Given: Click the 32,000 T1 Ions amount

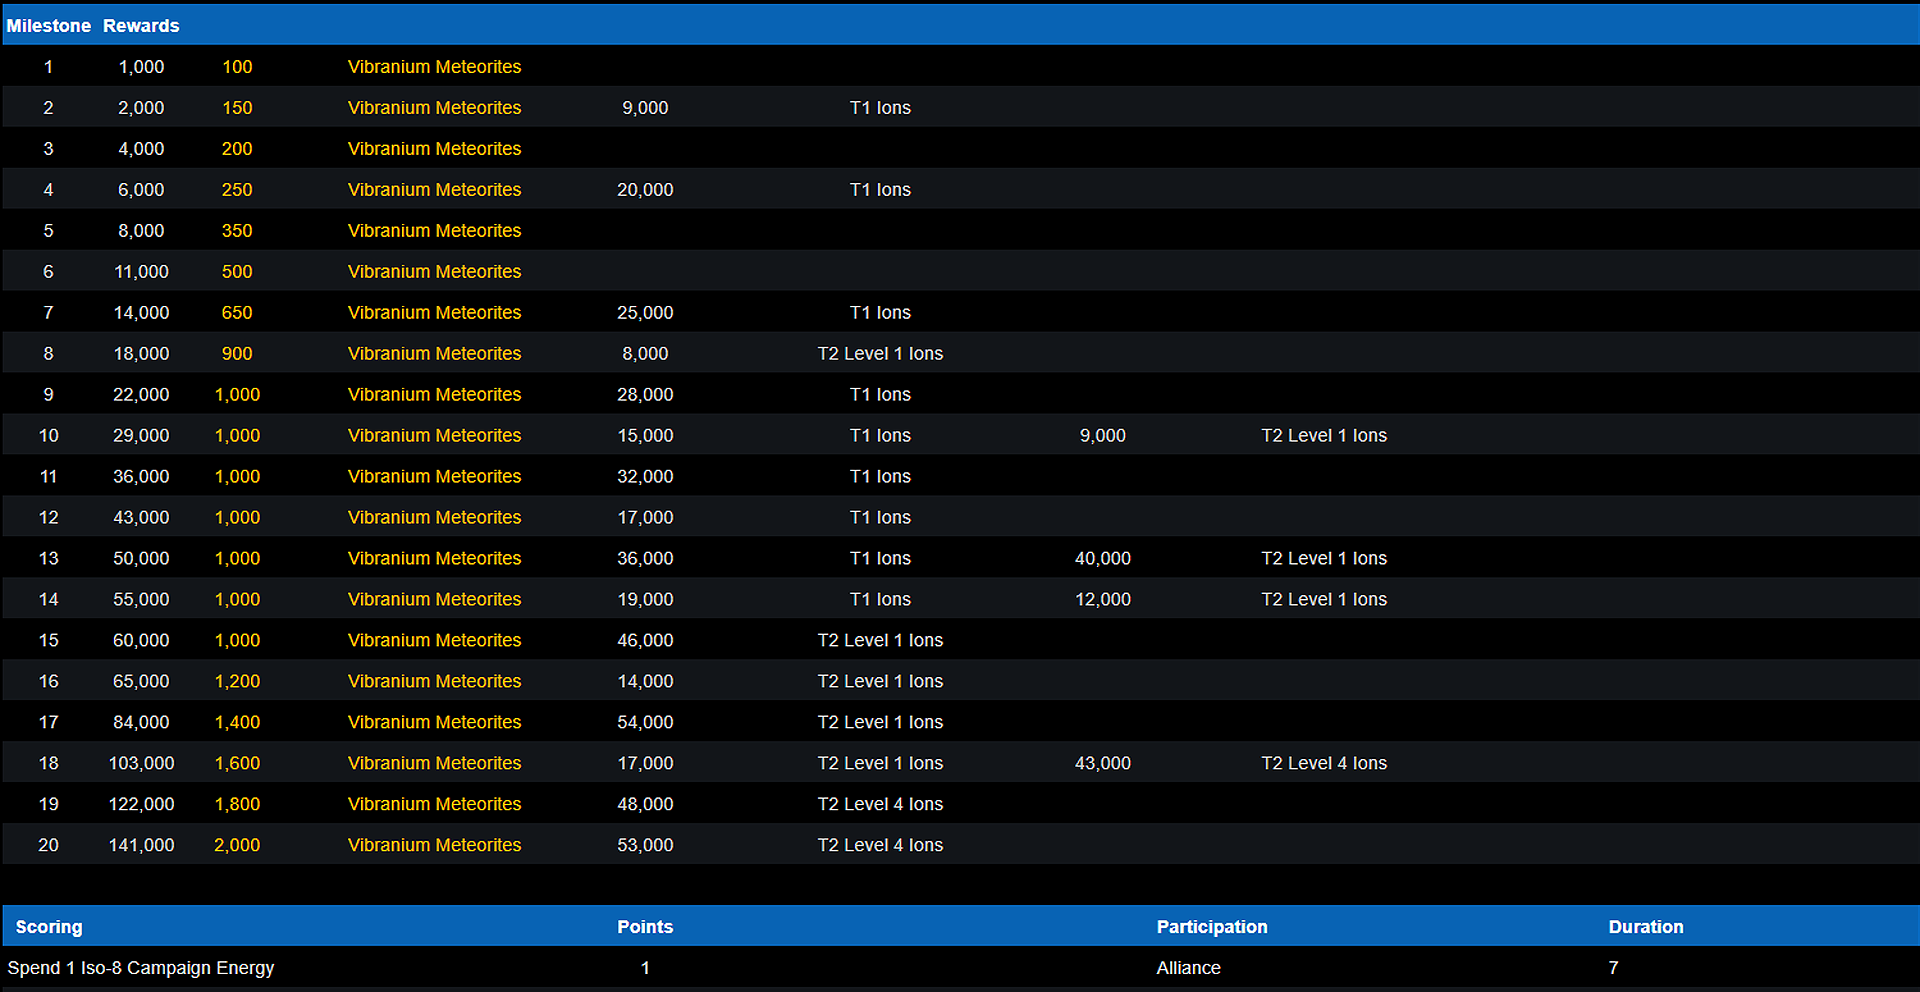Looking at the screenshot, I should pyautogui.click(x=645, y=477).
